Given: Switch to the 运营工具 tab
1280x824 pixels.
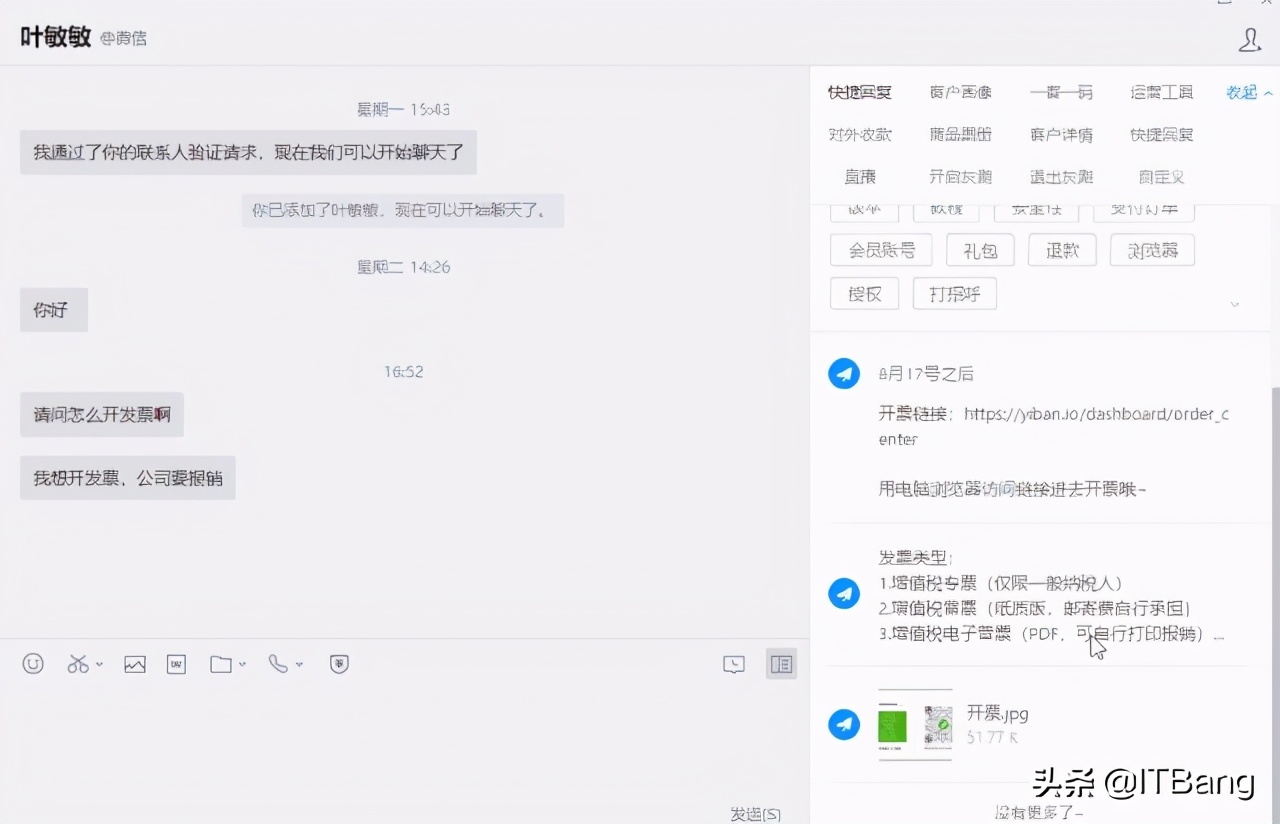Looking at the screenshot, I should pos(1160,91).
